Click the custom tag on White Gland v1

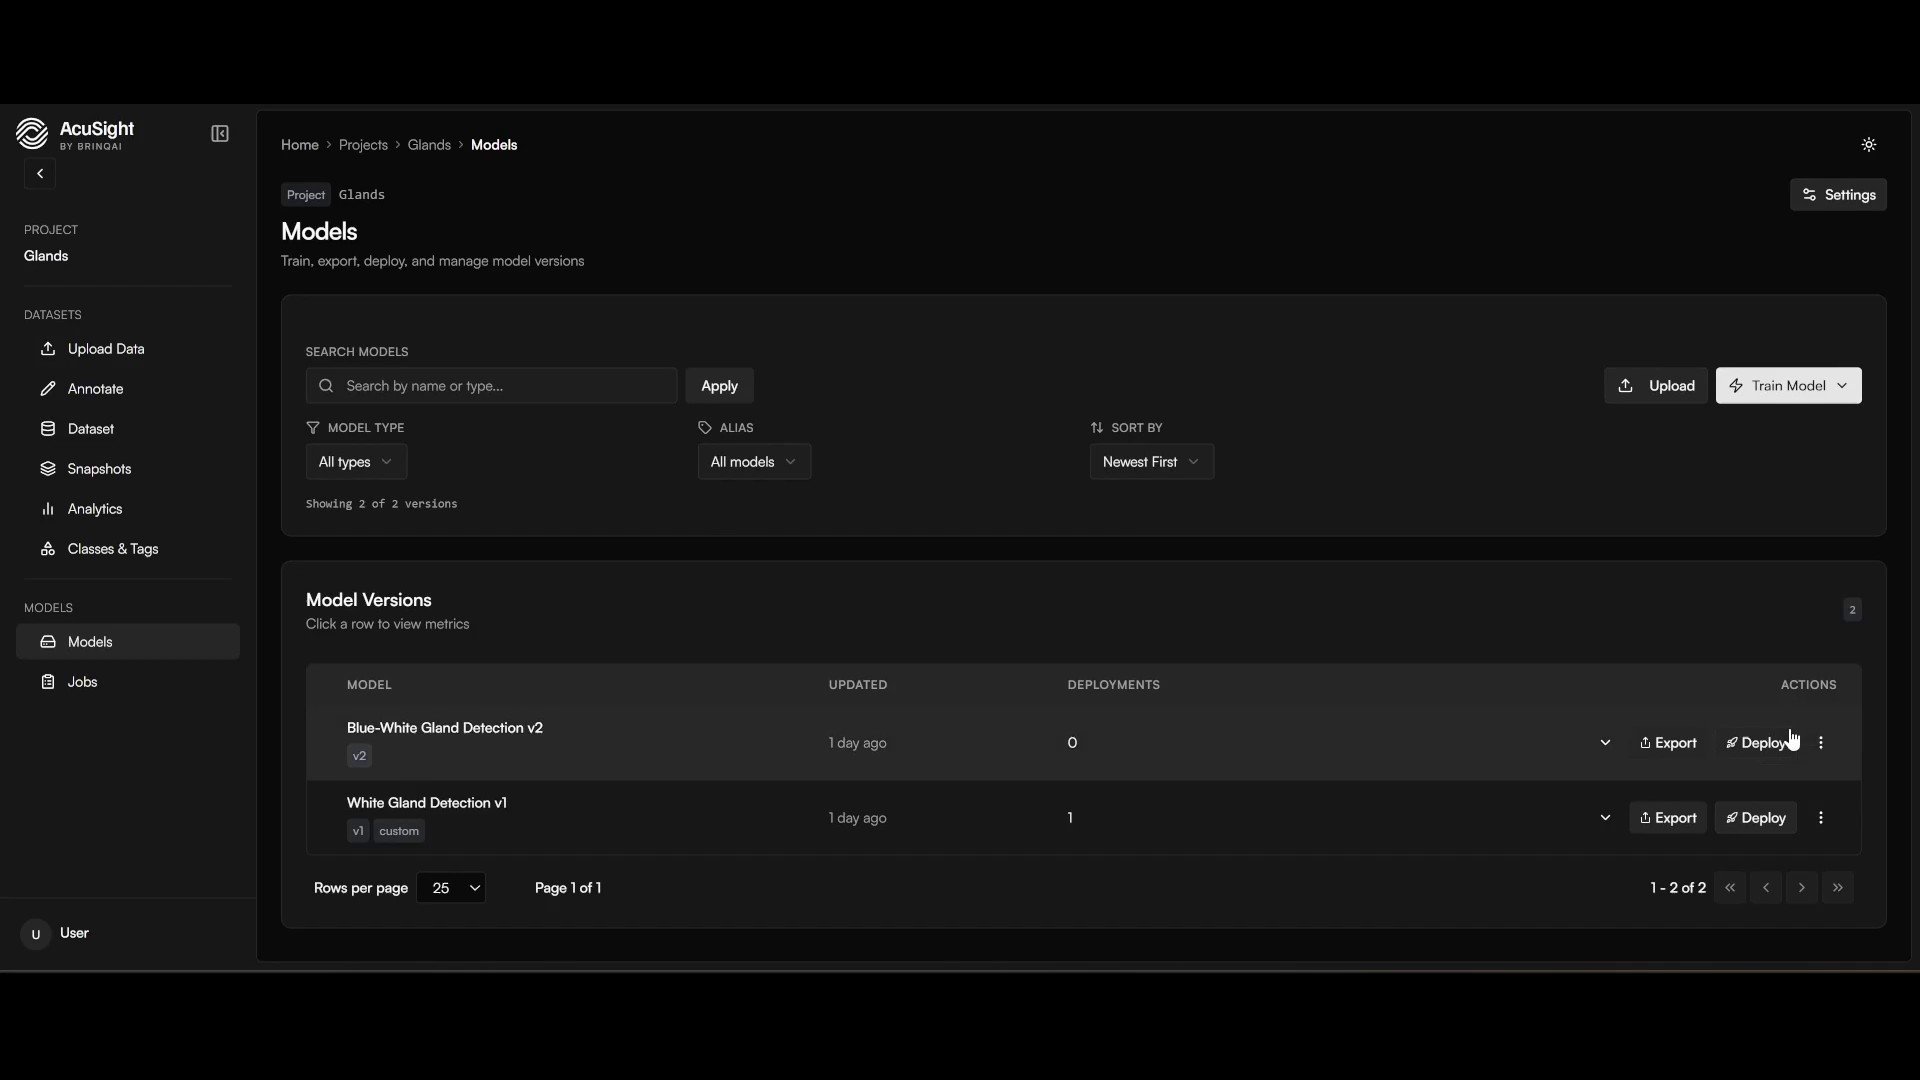399,831
